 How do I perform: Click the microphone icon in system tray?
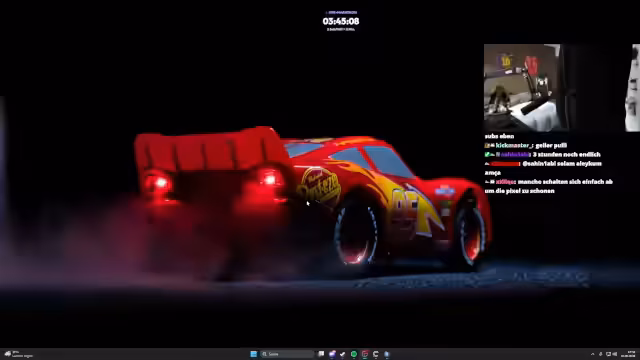600,354
